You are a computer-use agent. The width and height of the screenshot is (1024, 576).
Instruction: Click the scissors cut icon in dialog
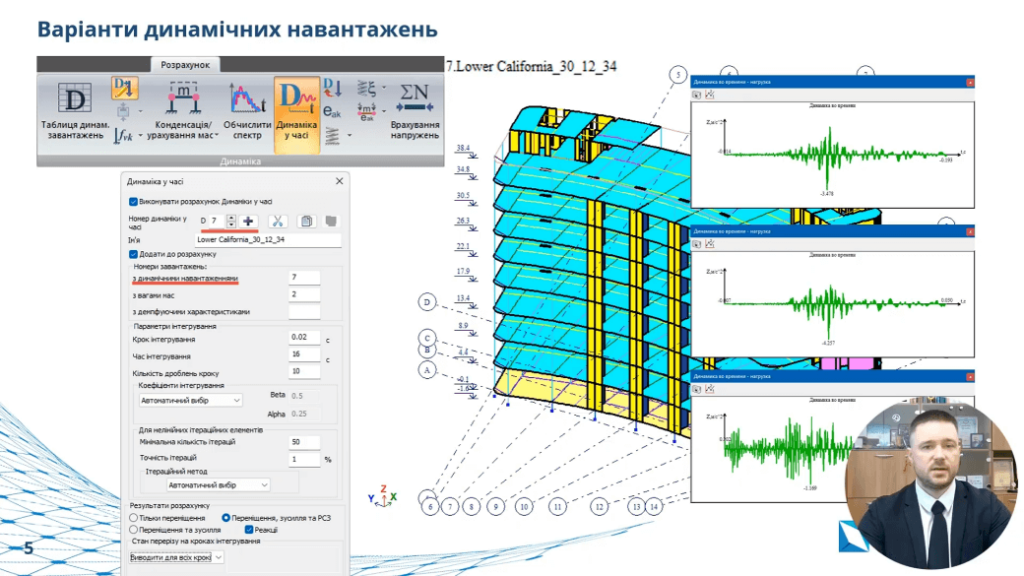278,221
